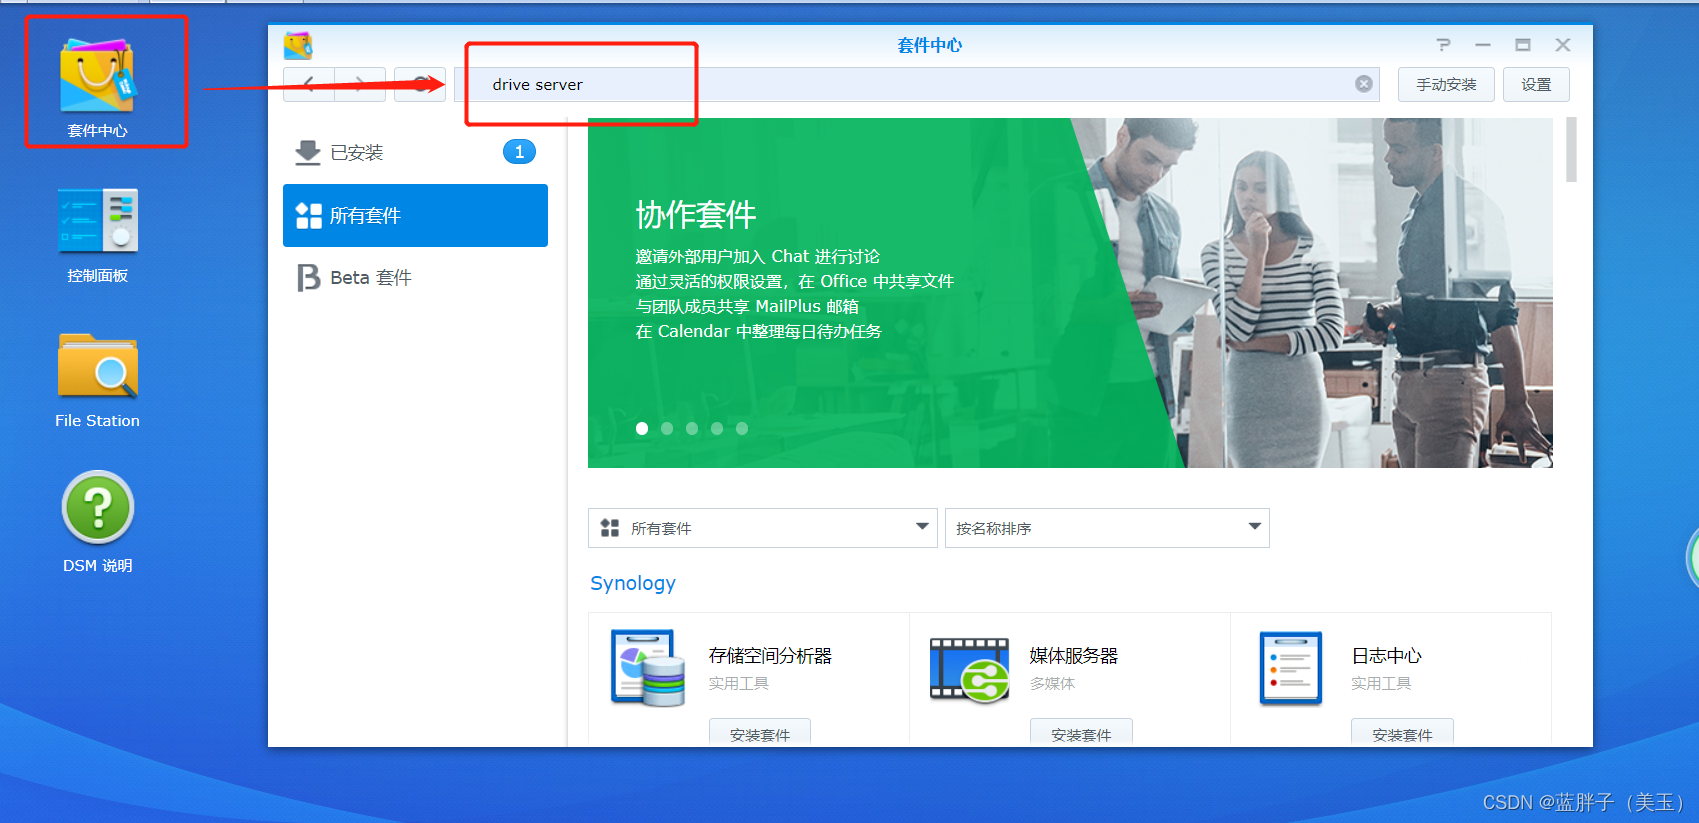This screenshot has height=823, width=1699.
Task: Click the 日志中心 package icon
Action: pyautogui.click(x=1291, y=668)
